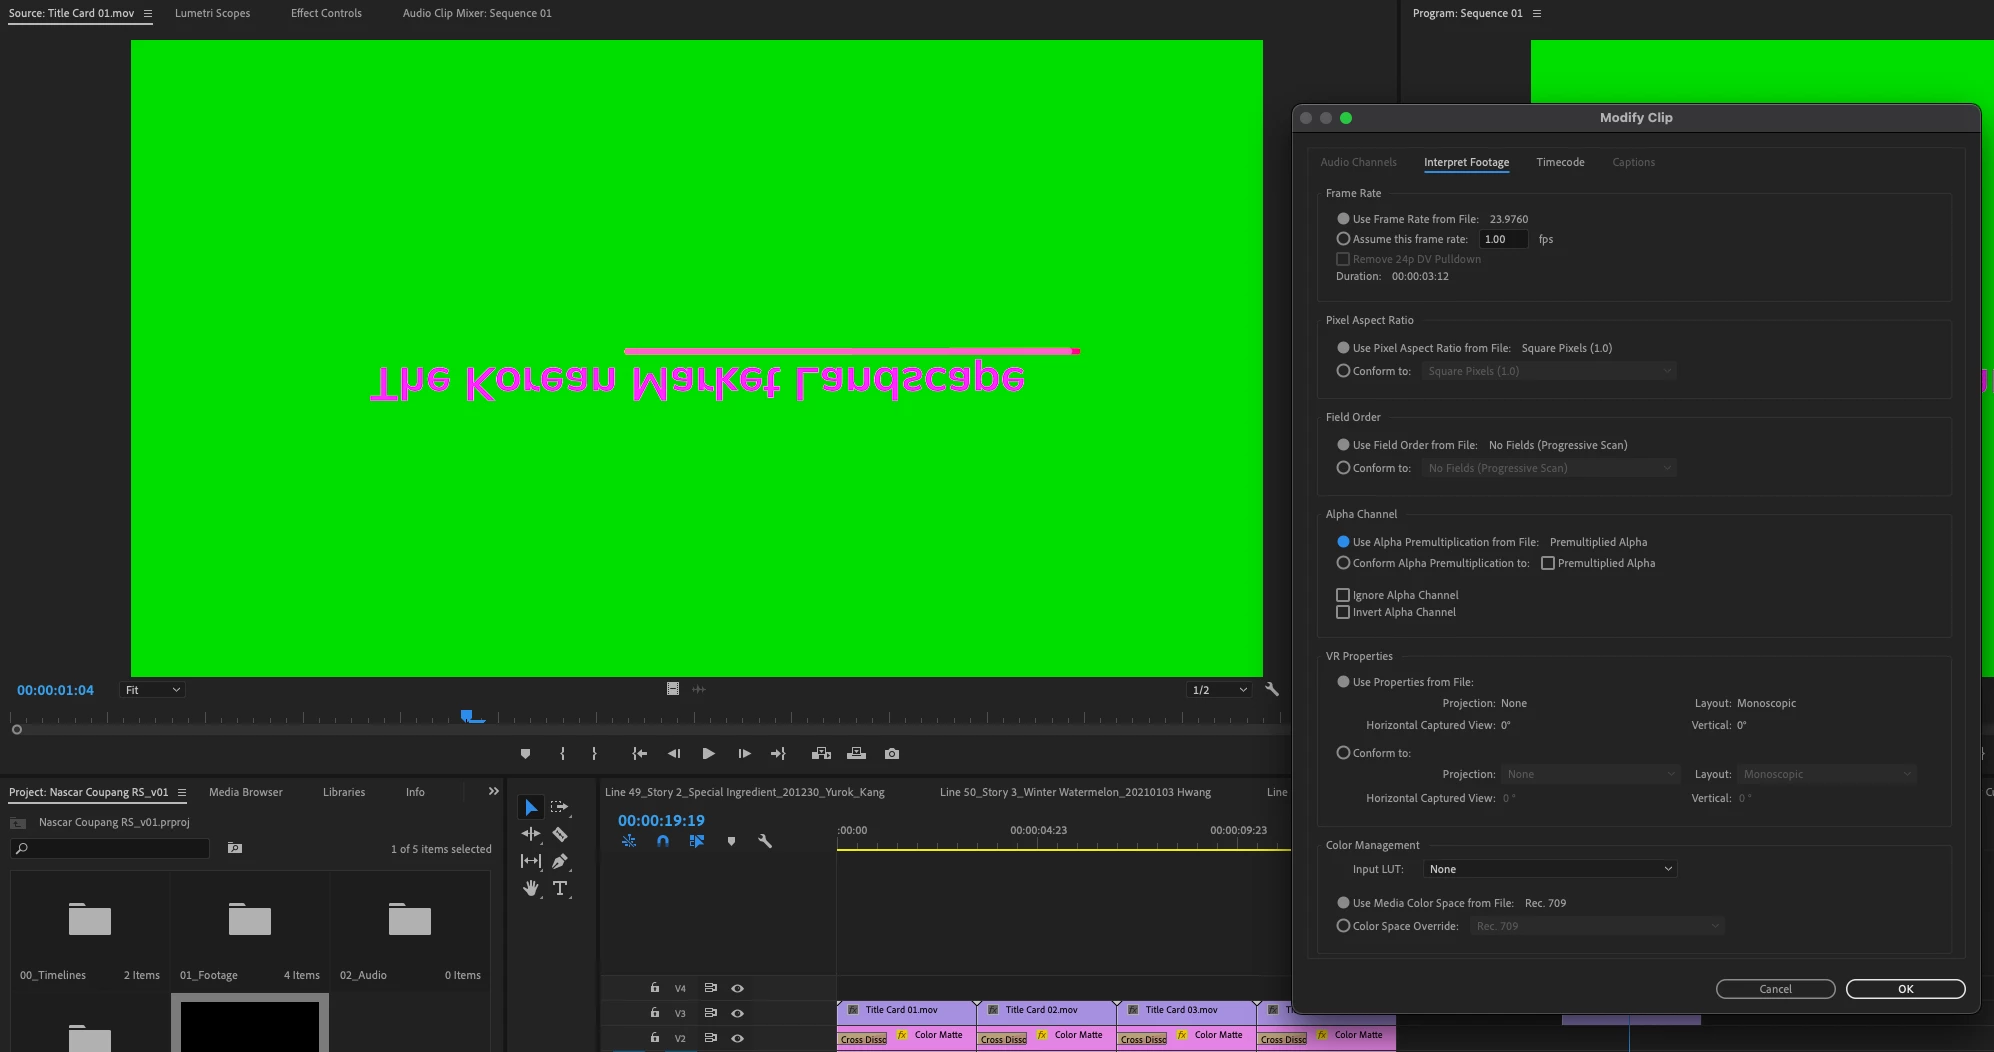Open Source monitor Fit zoom dropdown
The image size is (1994, 1052).
pos(152,690)
